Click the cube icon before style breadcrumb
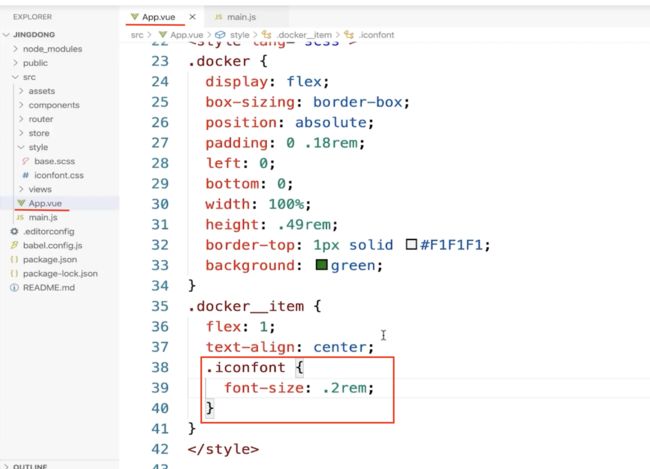The width and height of the screenshot is (650, 469). tap(220, 35)
